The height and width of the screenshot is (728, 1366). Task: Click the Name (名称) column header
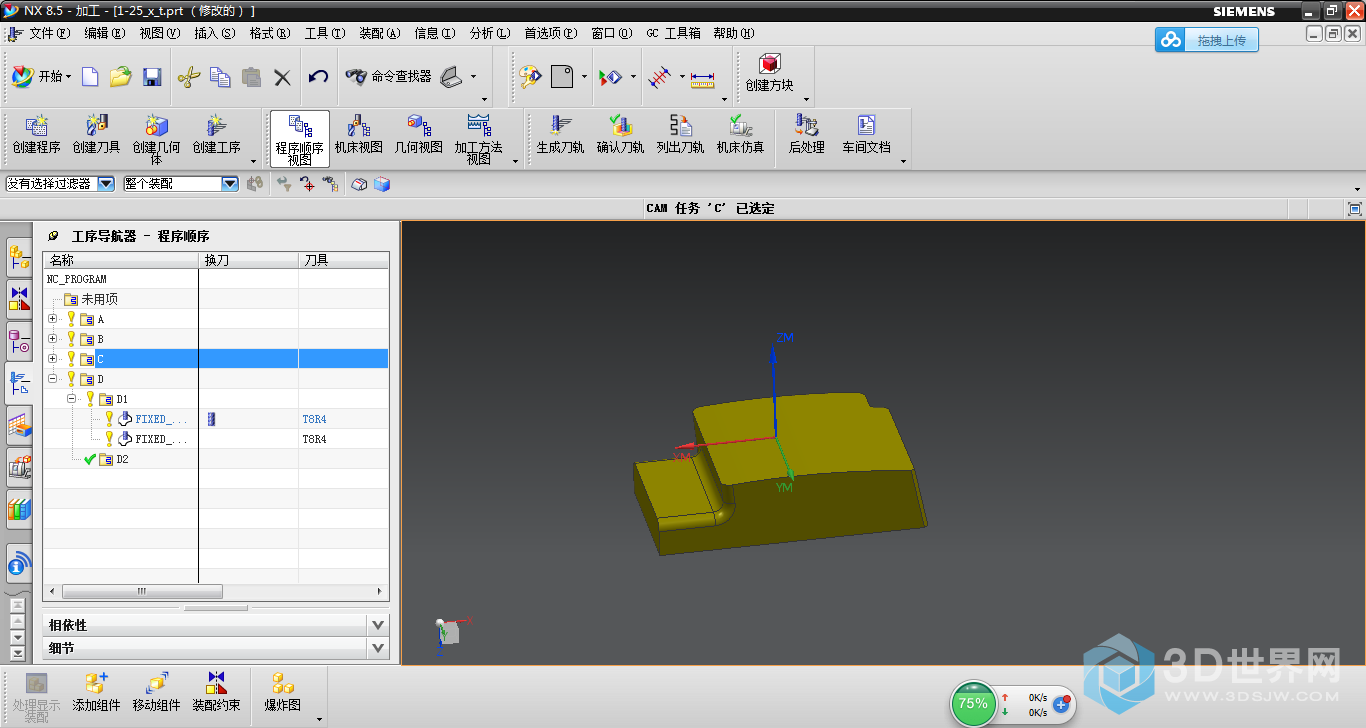pos(120,260)
